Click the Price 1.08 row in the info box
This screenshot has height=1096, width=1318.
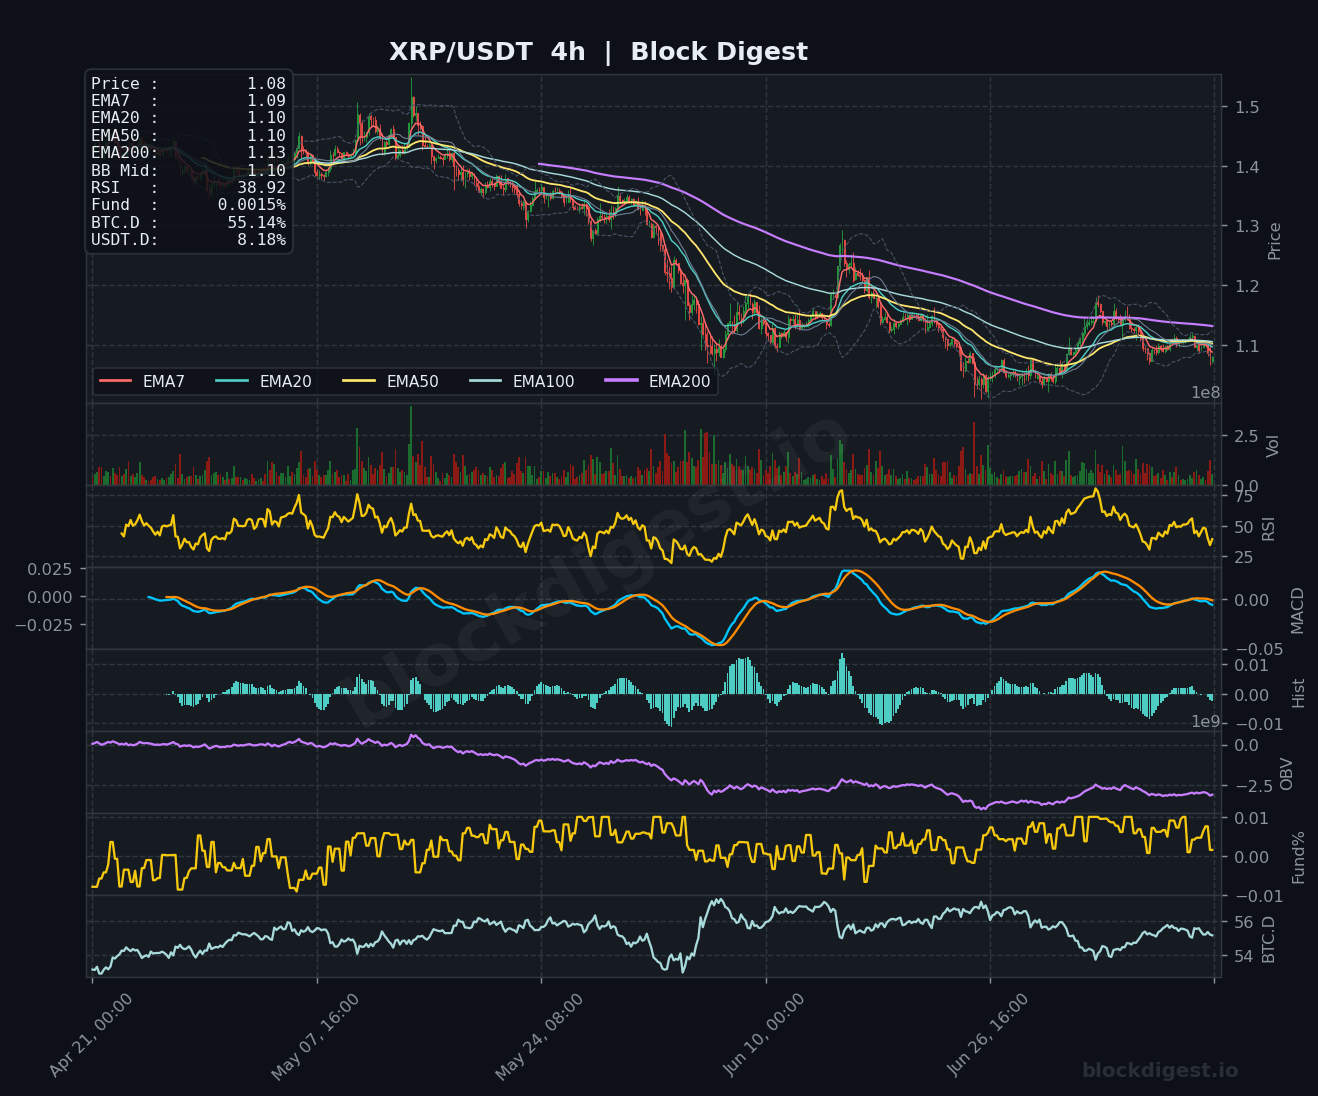click(188, 84)
